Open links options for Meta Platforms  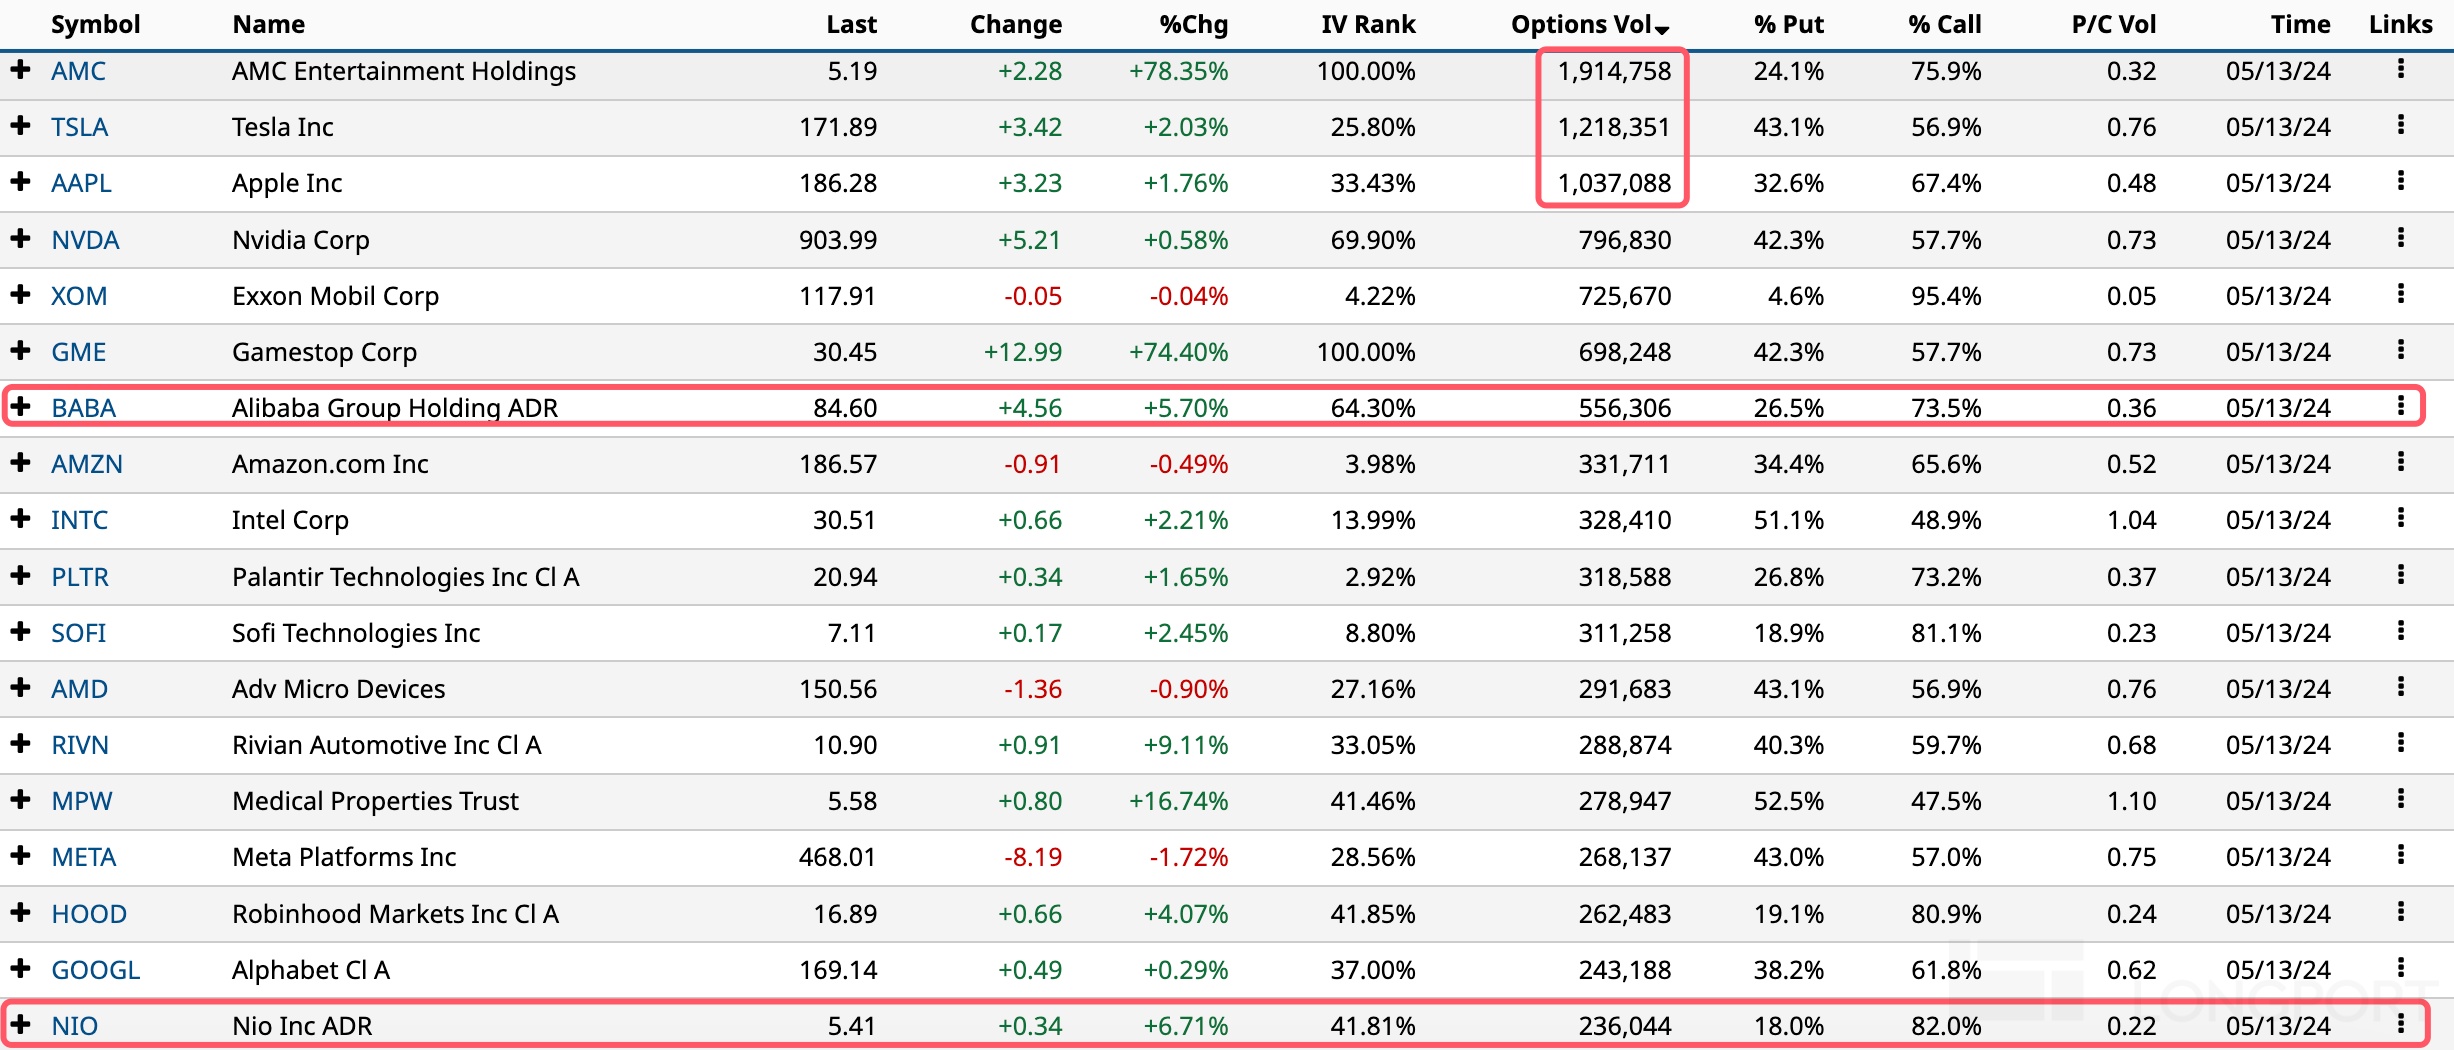point(2400,856)
